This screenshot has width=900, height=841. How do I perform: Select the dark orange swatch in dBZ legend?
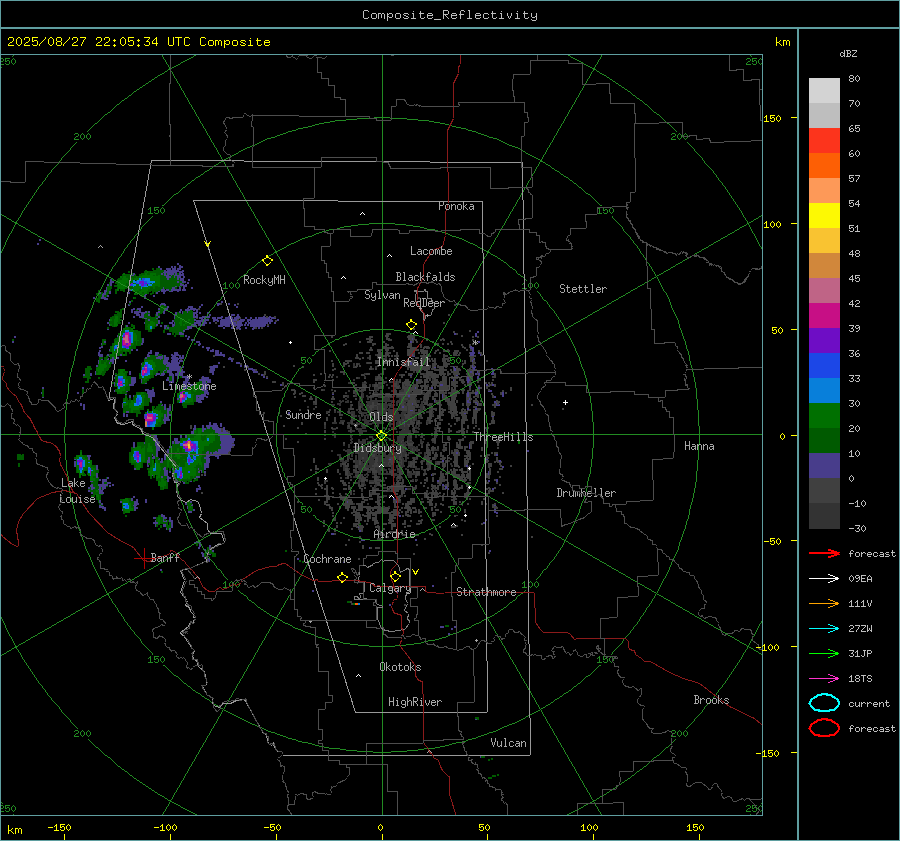[824, 166]
